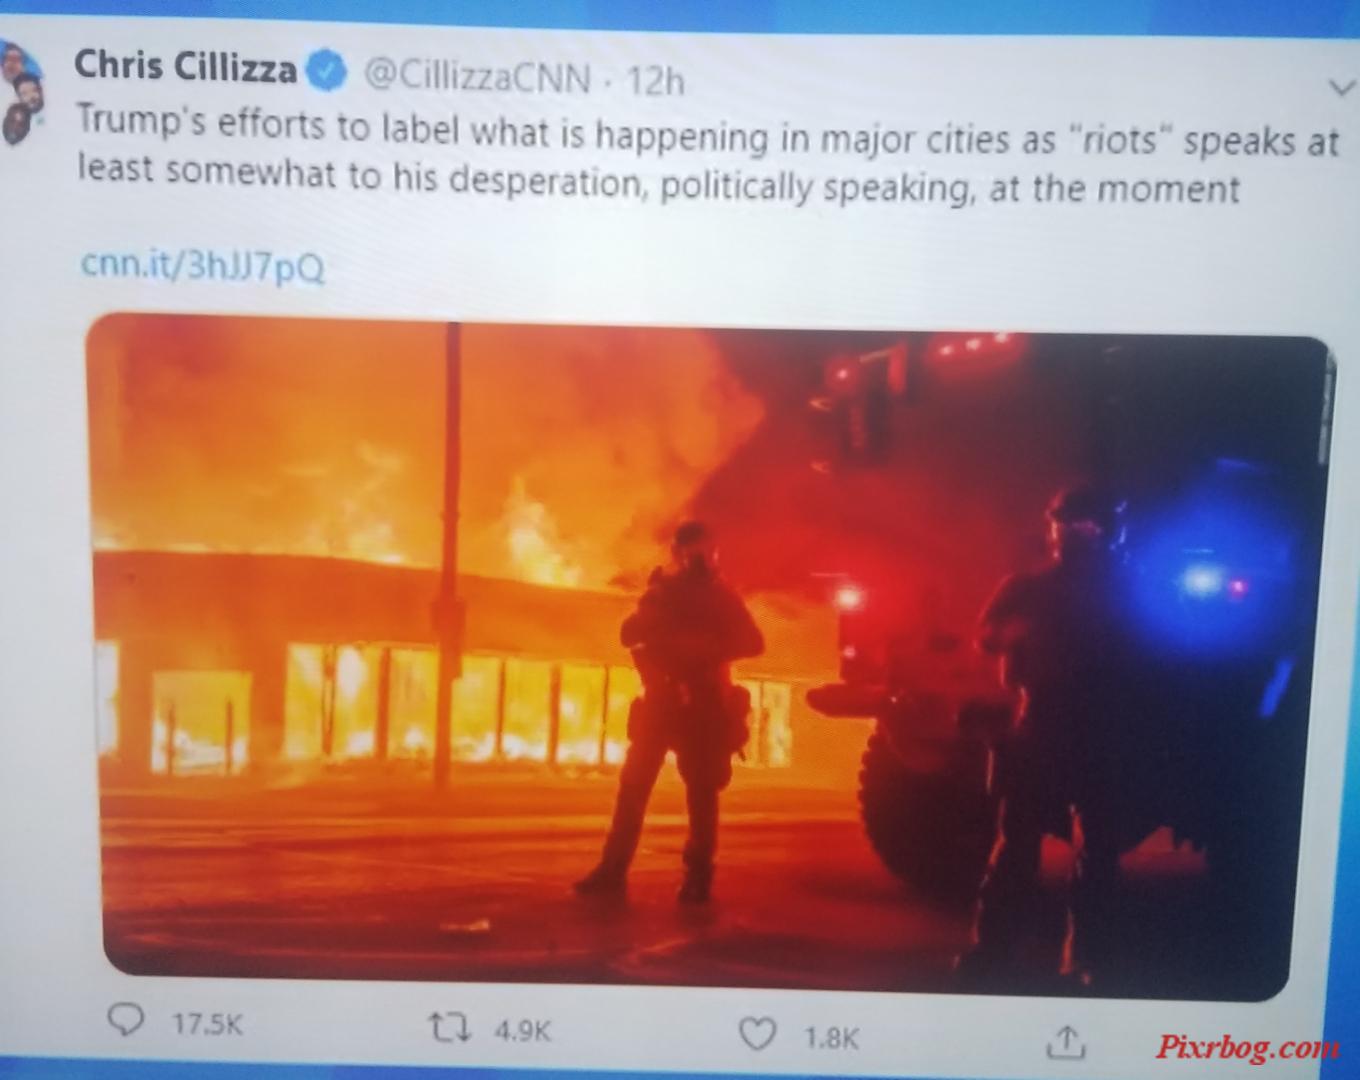Image resolution: width=1360 pixels, height=1080 pixels.
Task: Open Chris Cillizza's profile avatar
Action: 20,93
